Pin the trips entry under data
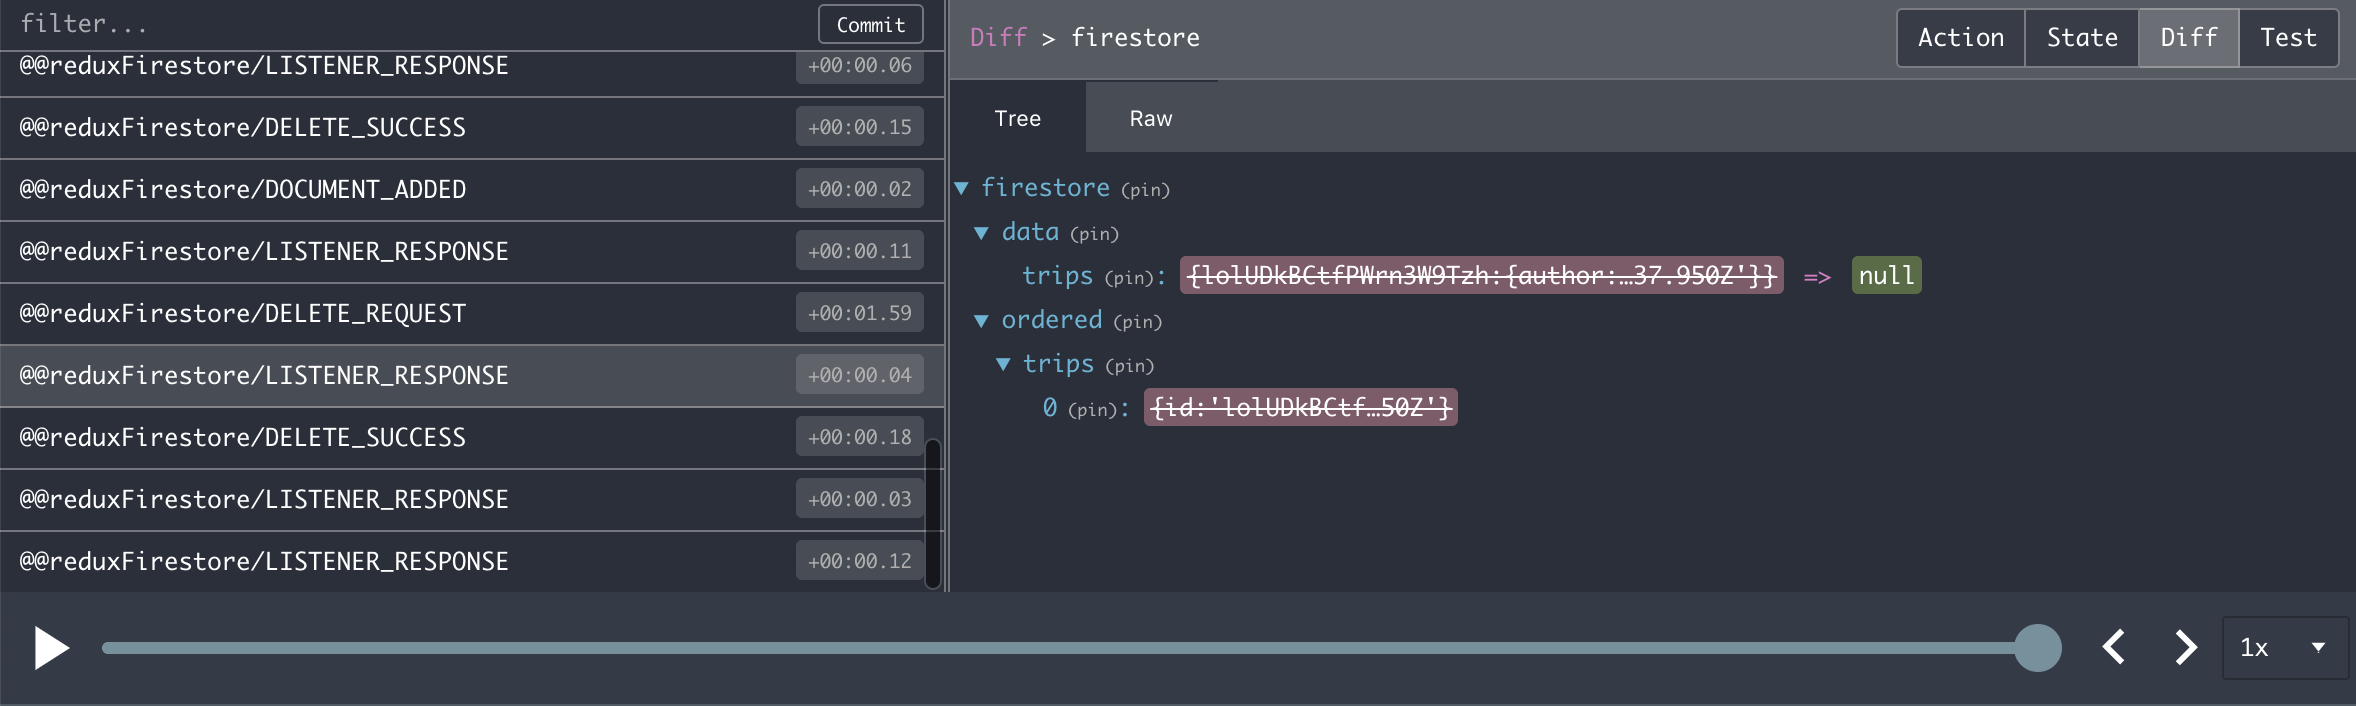The width and height of the screenshot is (2356, 706). pos(1130,278)
